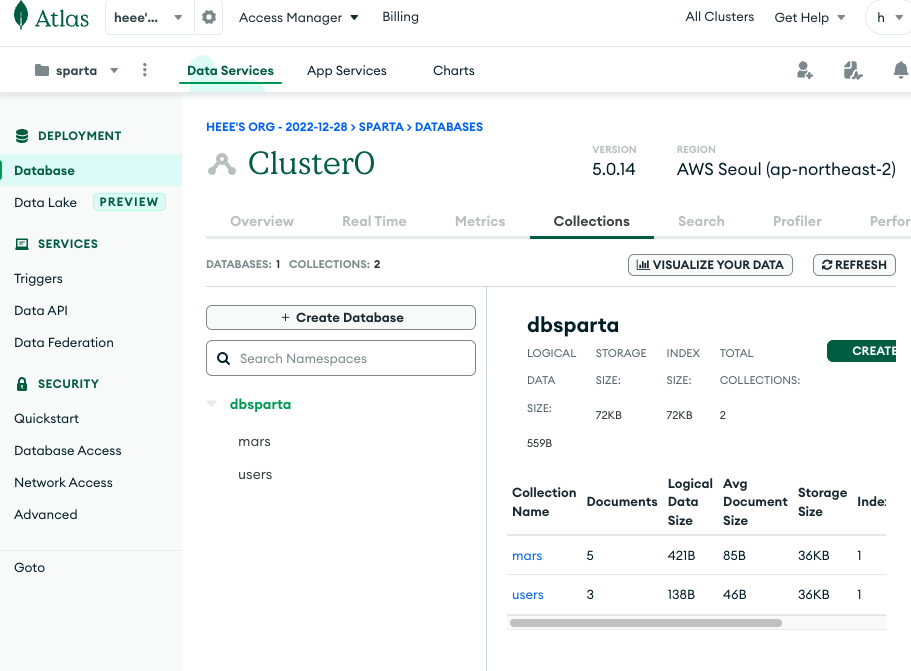The image size is (911, 671).
Task: Open Database Access in the sidebar
Action: (x=68, y=451)
